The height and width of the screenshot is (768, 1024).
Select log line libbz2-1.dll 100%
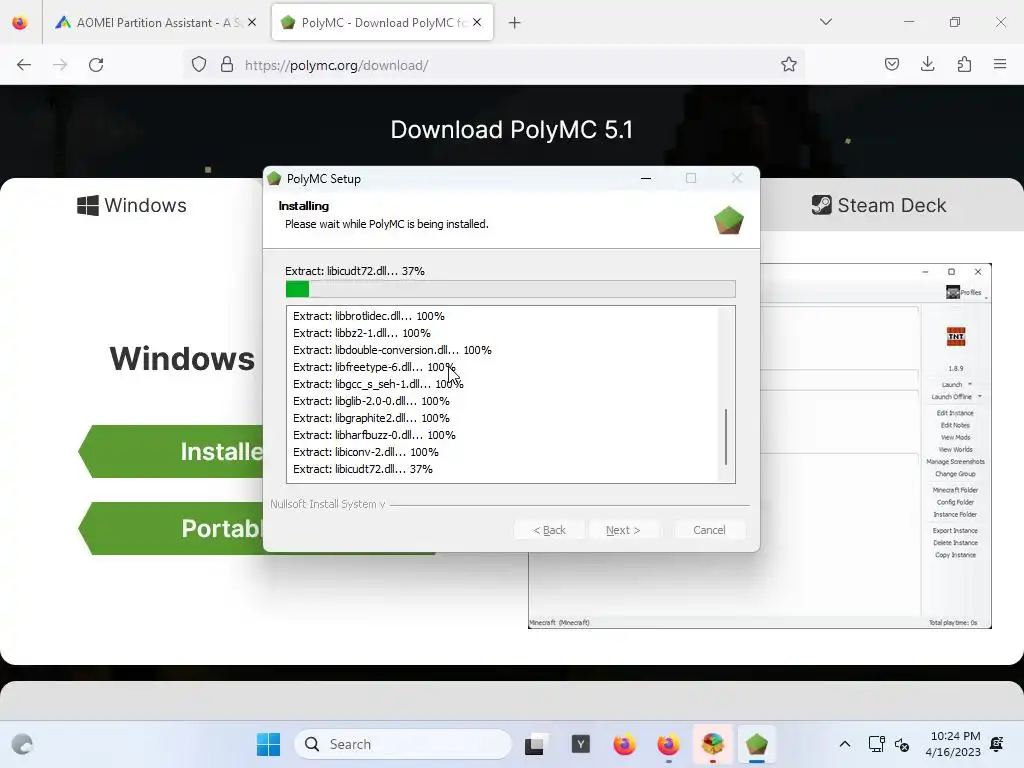point(362,333)
